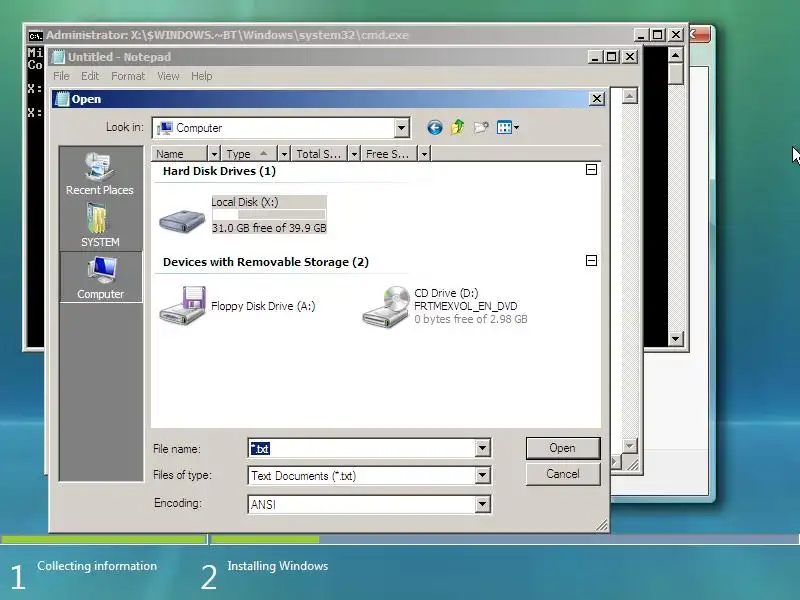800x600 pixels.
Task: Click the File name input field
Action: (362, 448)
